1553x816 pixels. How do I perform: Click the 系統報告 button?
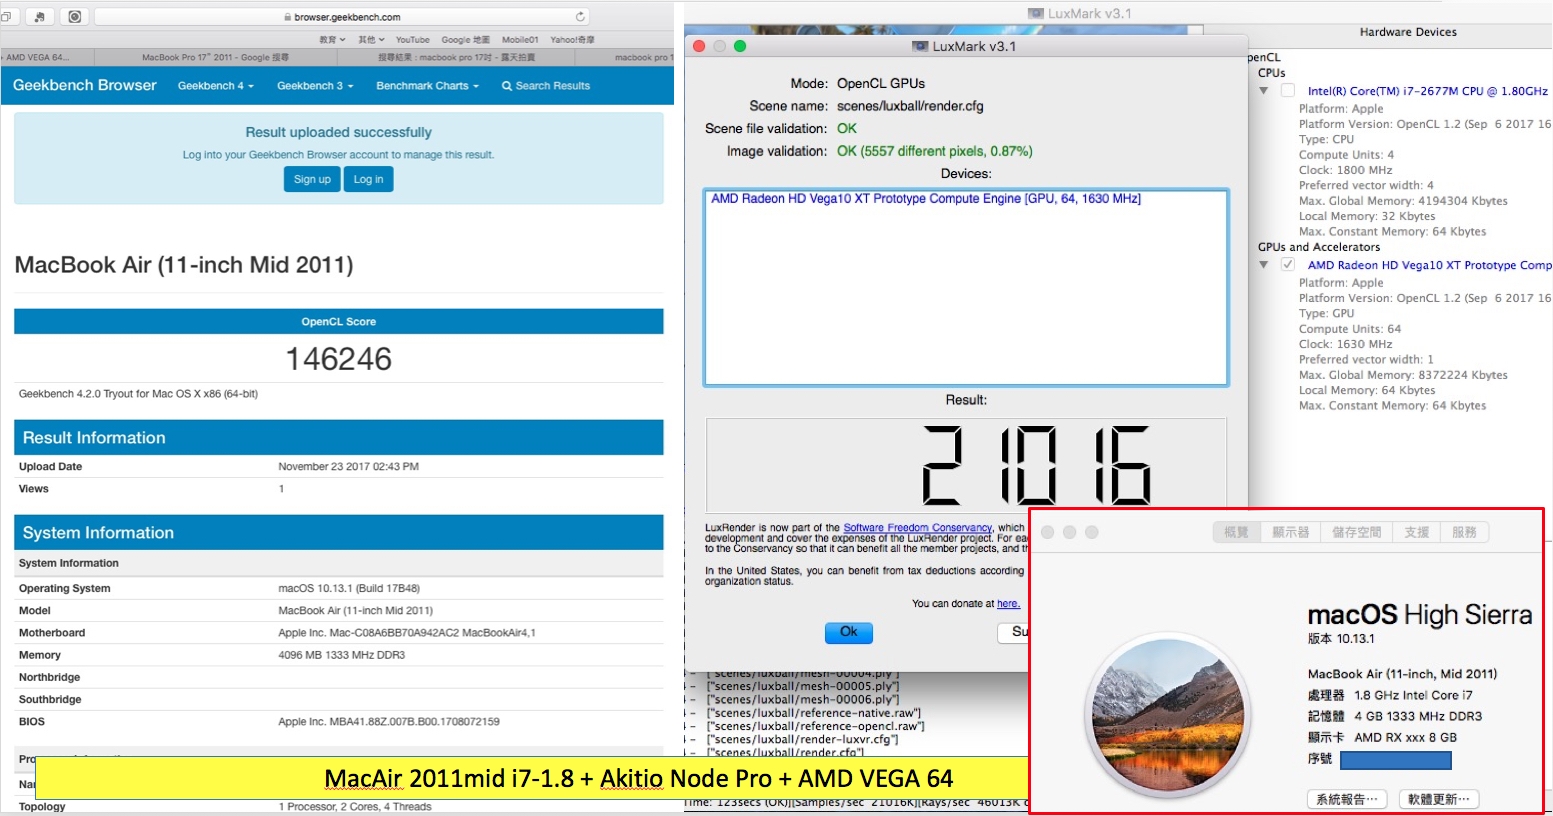pos(1346,799)
